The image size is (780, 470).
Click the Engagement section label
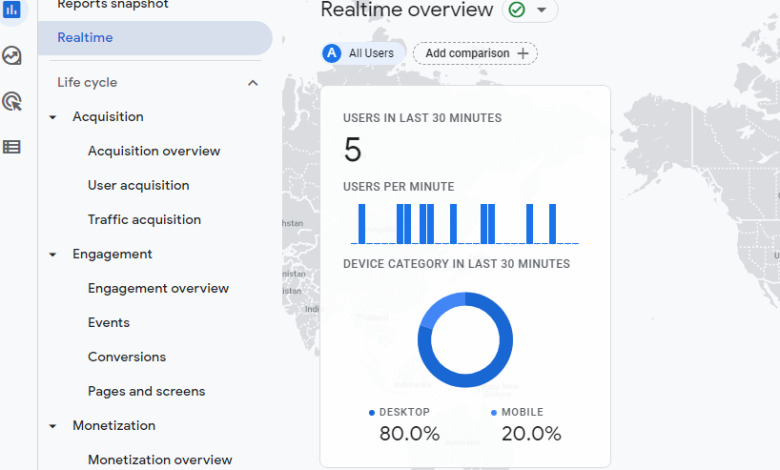click(x=112, y=254)
